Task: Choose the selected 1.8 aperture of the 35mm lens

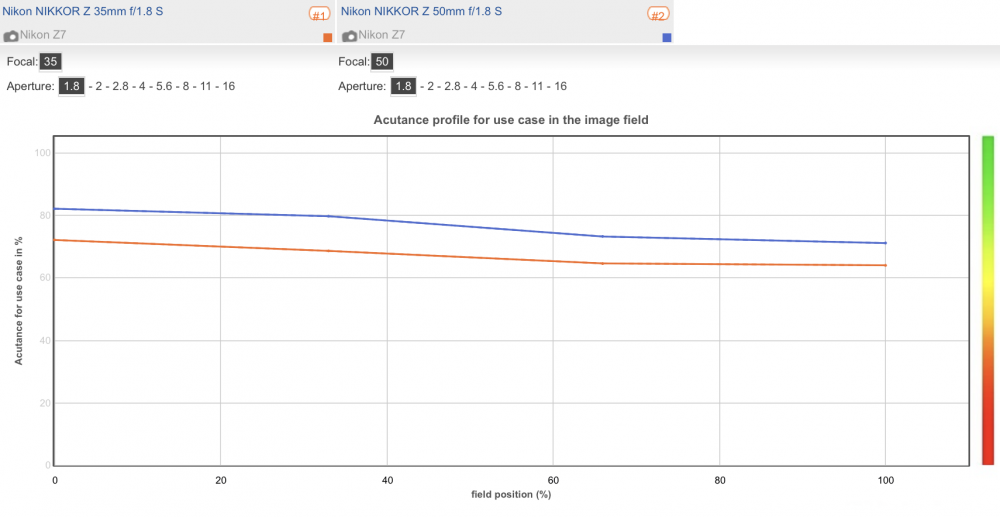Action: [x=71, y=86]
